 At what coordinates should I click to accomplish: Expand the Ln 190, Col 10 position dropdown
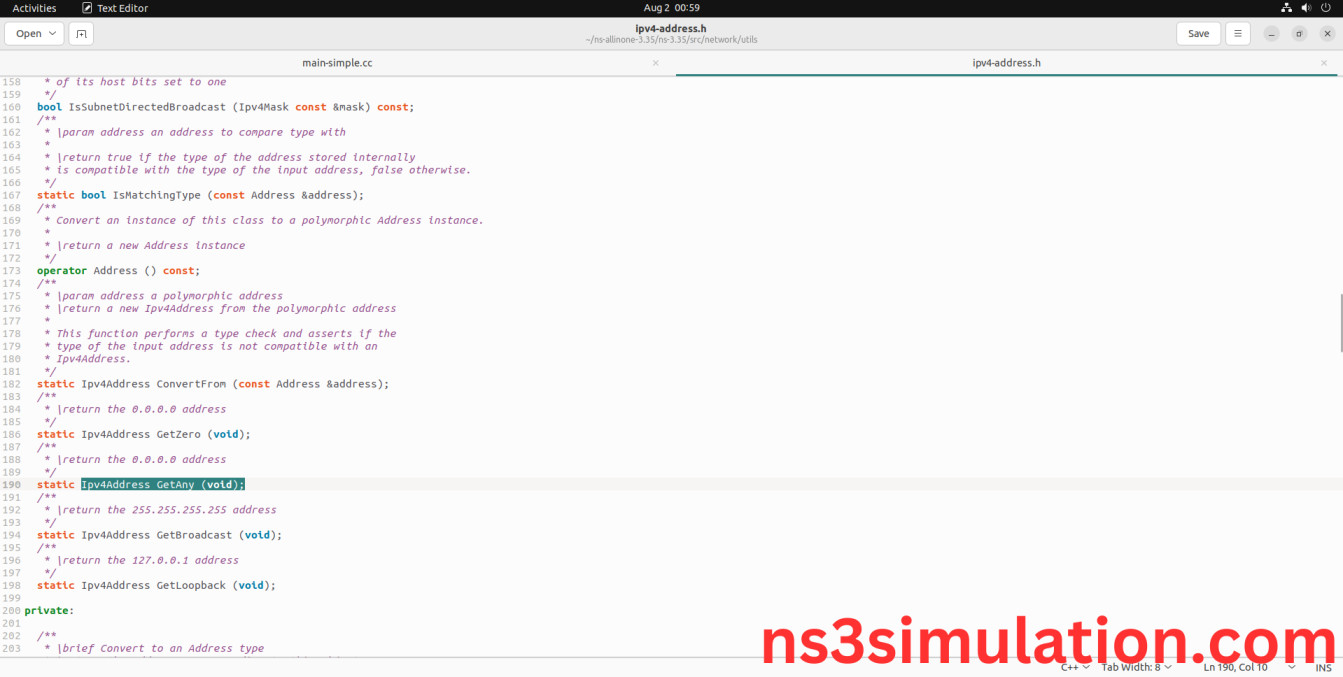pos(1248,667)
